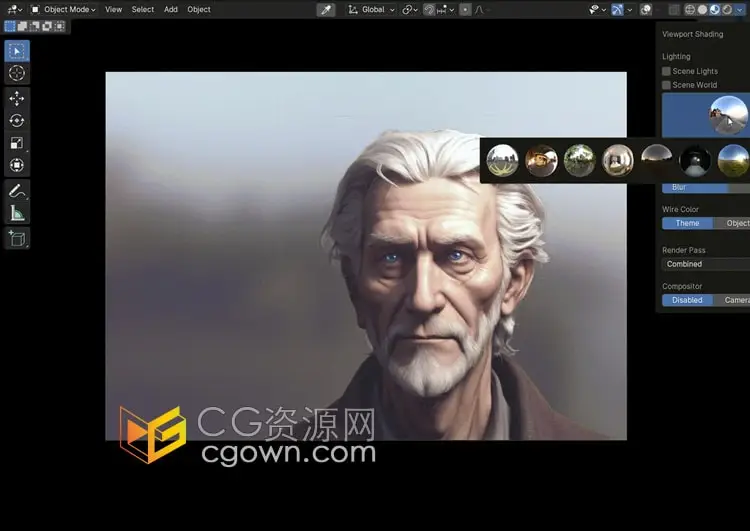Select the city skyline HDRI sphere
Screen dimensions: 750x531
pyautogui.click(x=502, y=161)
